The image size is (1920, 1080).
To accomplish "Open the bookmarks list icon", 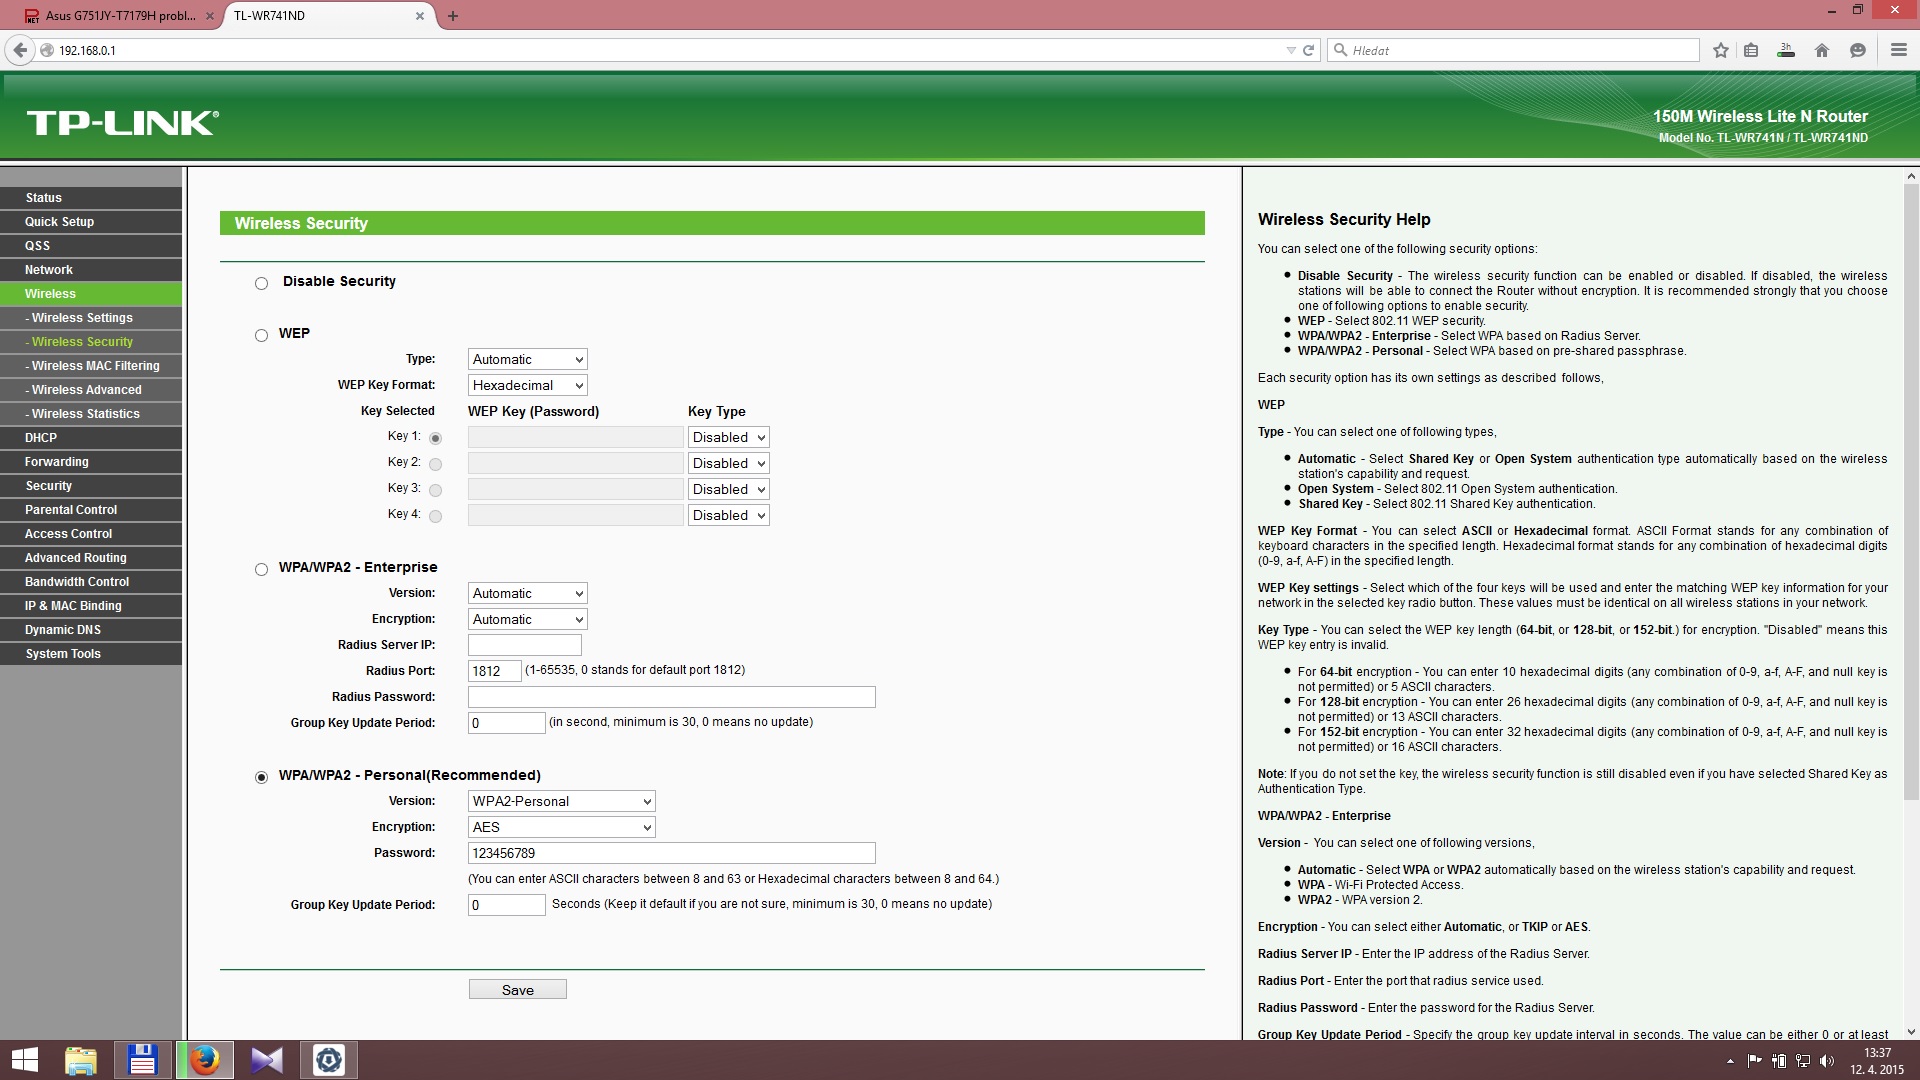I will pyautogui.click(x=1751, y=50).
